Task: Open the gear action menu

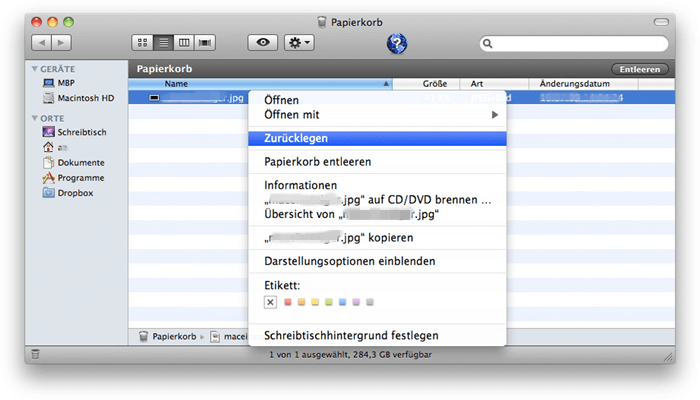Action: (299, 43)
